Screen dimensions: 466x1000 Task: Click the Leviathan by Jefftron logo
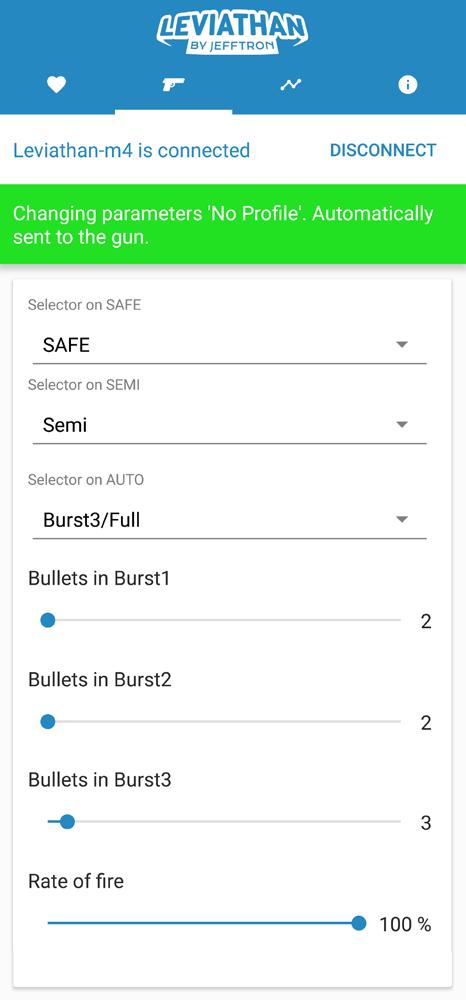click(x=233, y=33)
